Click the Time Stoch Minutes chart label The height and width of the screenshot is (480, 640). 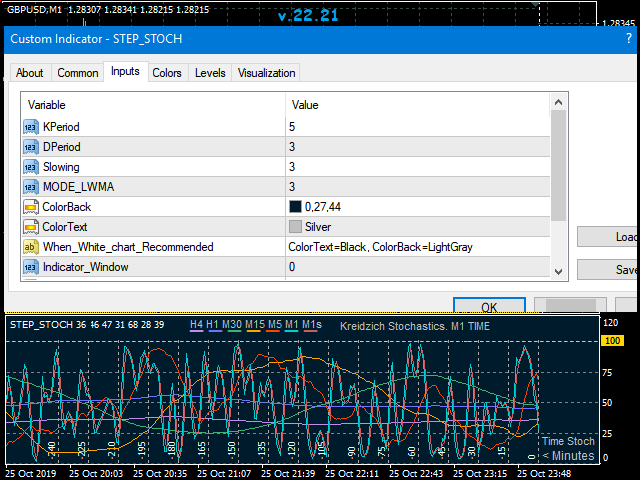pyautogui.click(x=567, y=448)
